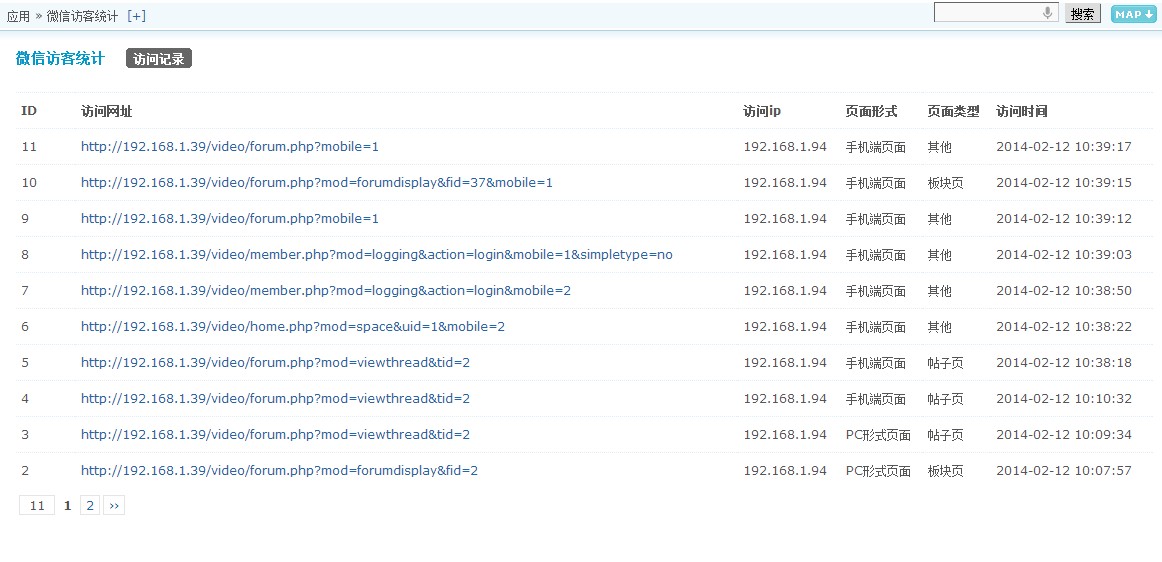Open forumdisplay fid=2 URL link
Image resolution: width=1162 pixels, height=562 pixels.
pyautogui.click(x=279, y=470)
